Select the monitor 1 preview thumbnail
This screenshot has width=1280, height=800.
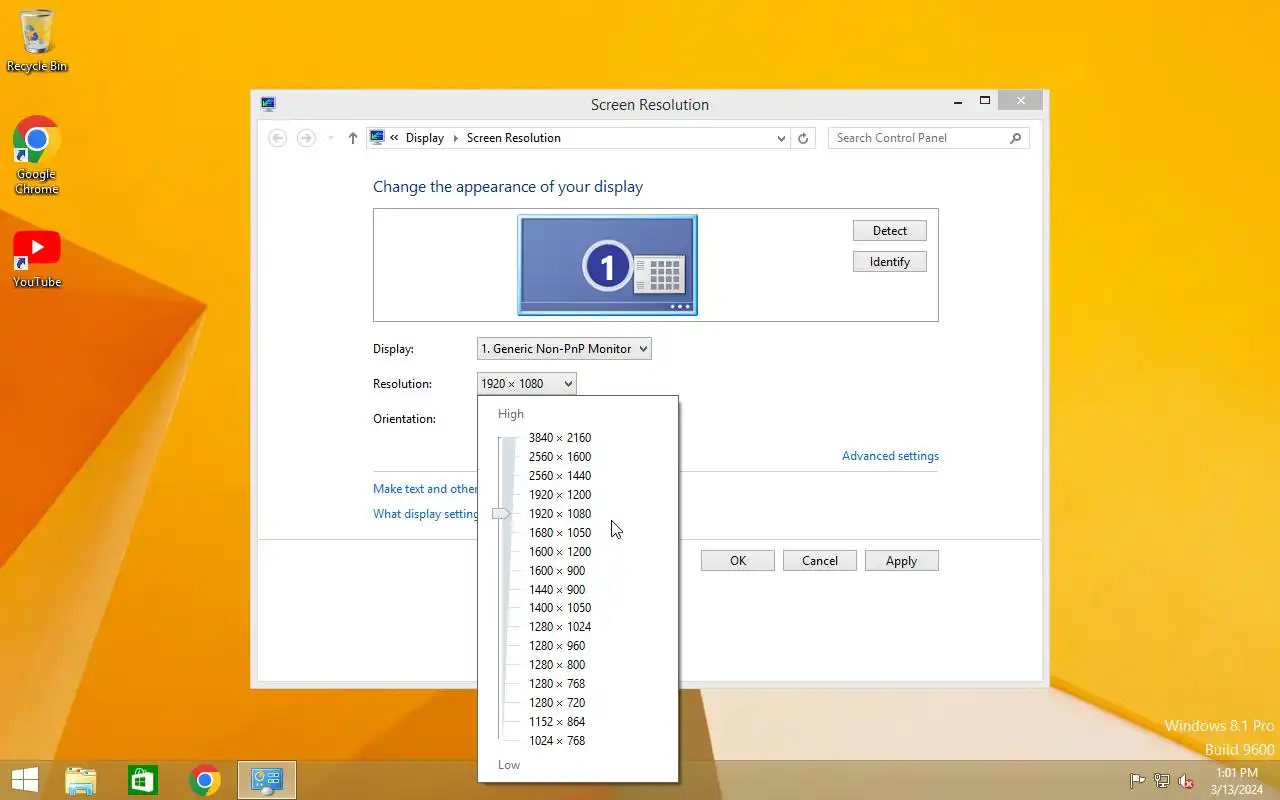607,265
